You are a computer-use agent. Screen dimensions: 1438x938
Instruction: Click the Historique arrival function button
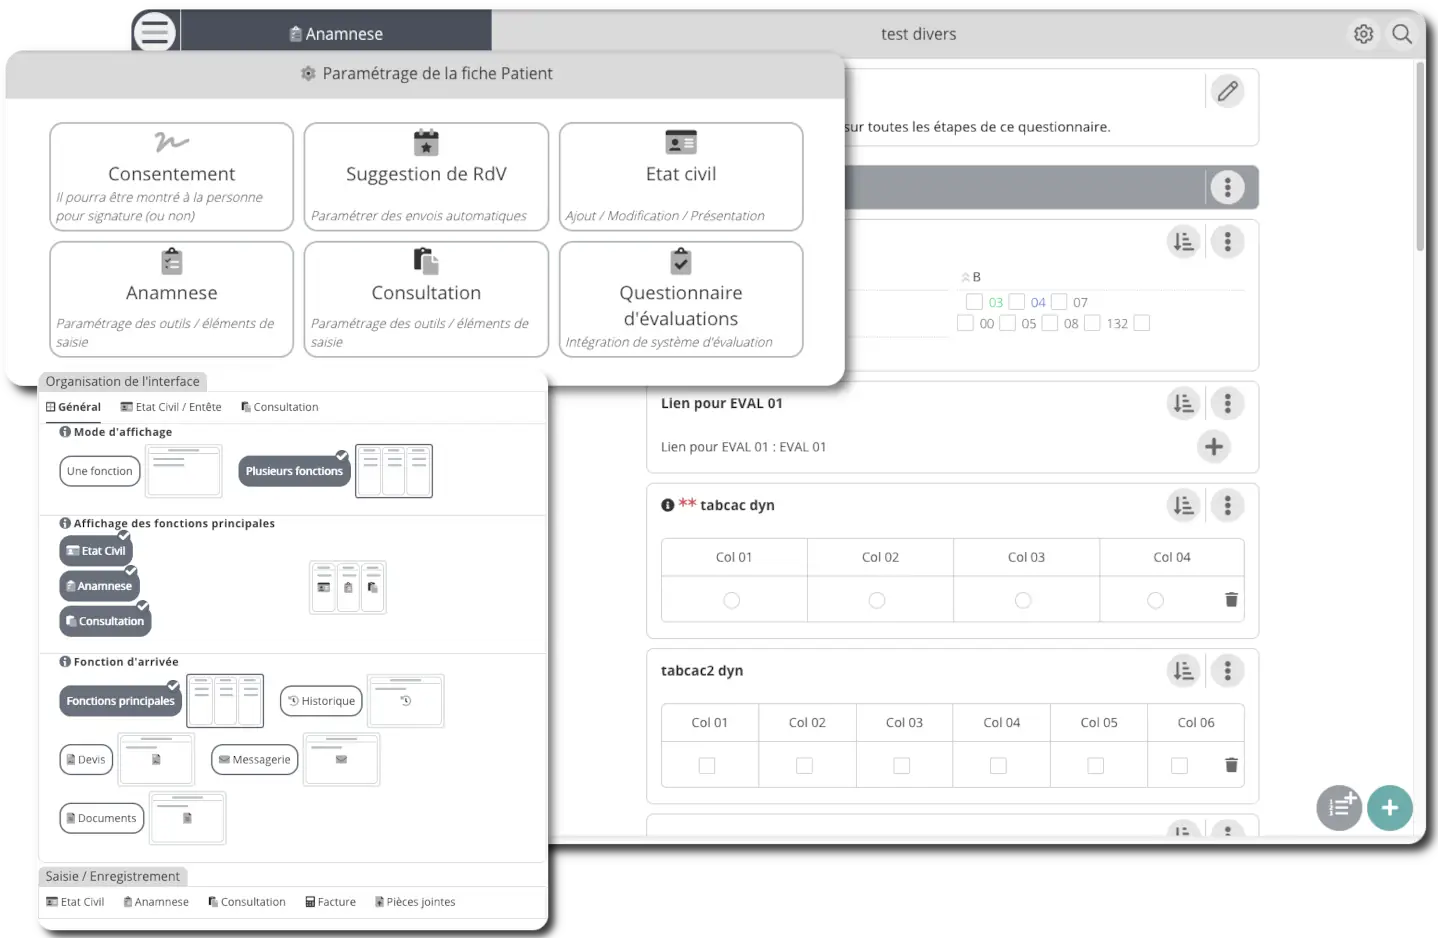tap(320, 700)
